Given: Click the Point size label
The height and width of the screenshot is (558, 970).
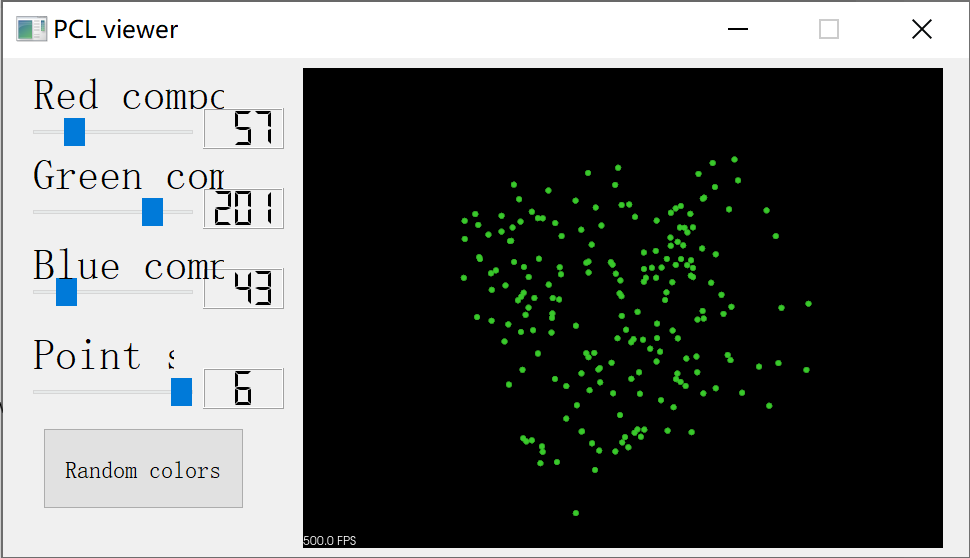Looking at the screenshot, I should coord(104,354).
